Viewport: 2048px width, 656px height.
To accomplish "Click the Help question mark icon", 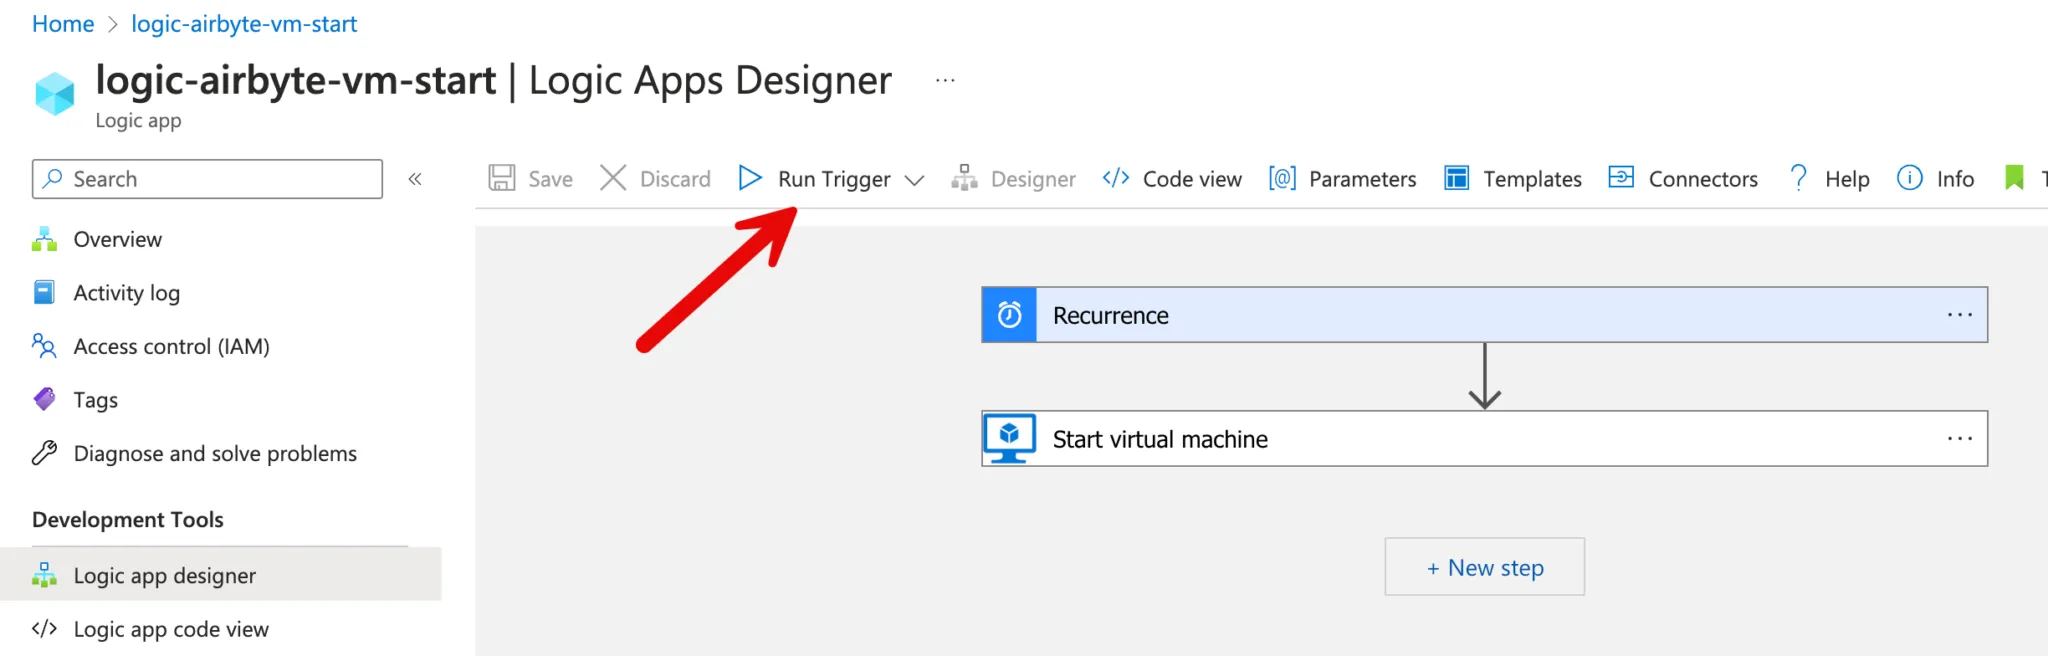I will (x=1798, y=178).
